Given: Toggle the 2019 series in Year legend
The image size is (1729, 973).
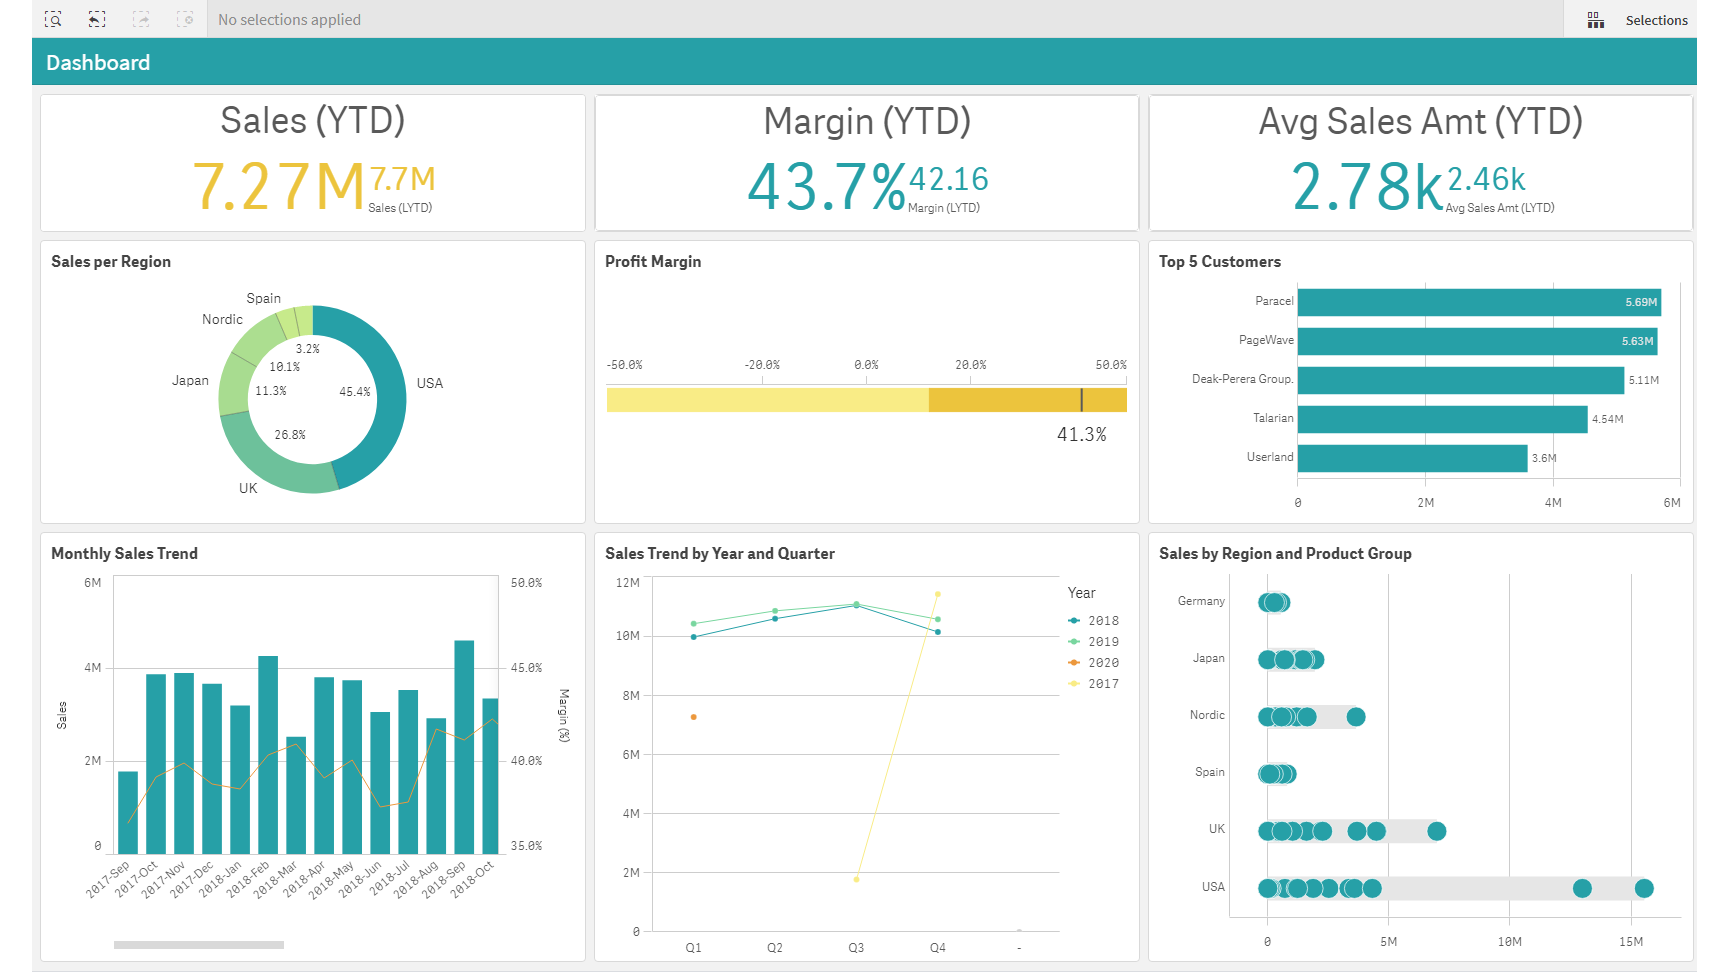Looking at the screenshot, I should [1100, 641].
